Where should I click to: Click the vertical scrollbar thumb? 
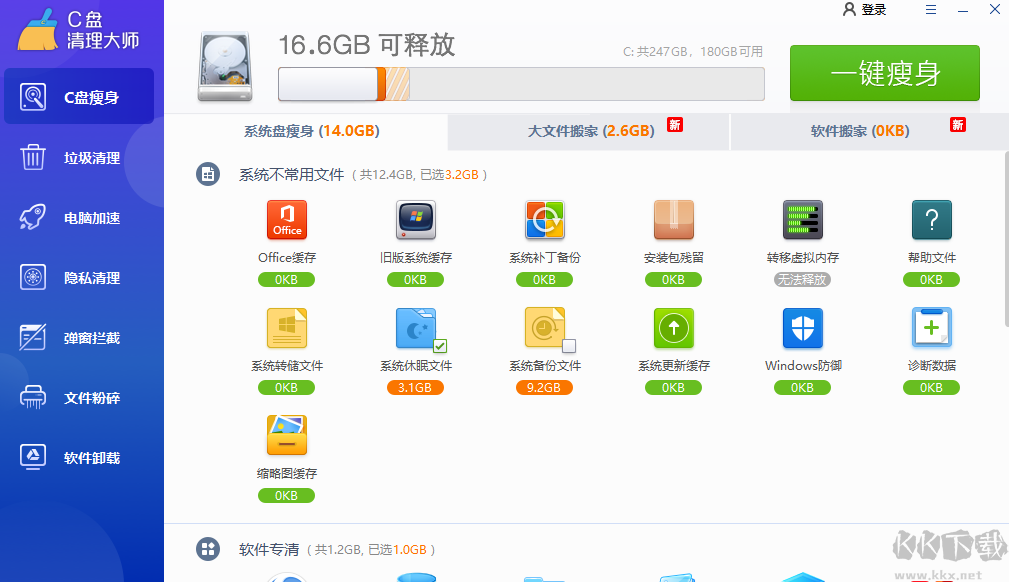coord(1006,239)
